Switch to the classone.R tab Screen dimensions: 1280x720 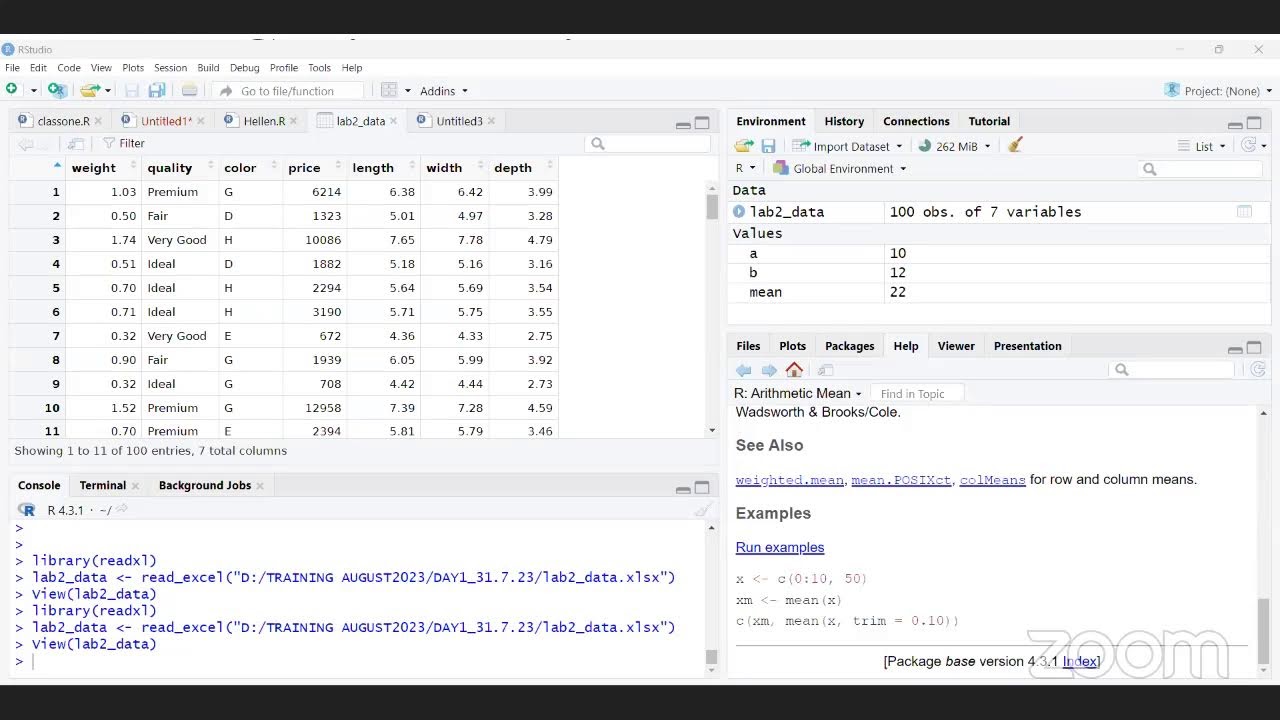point(63,121)
